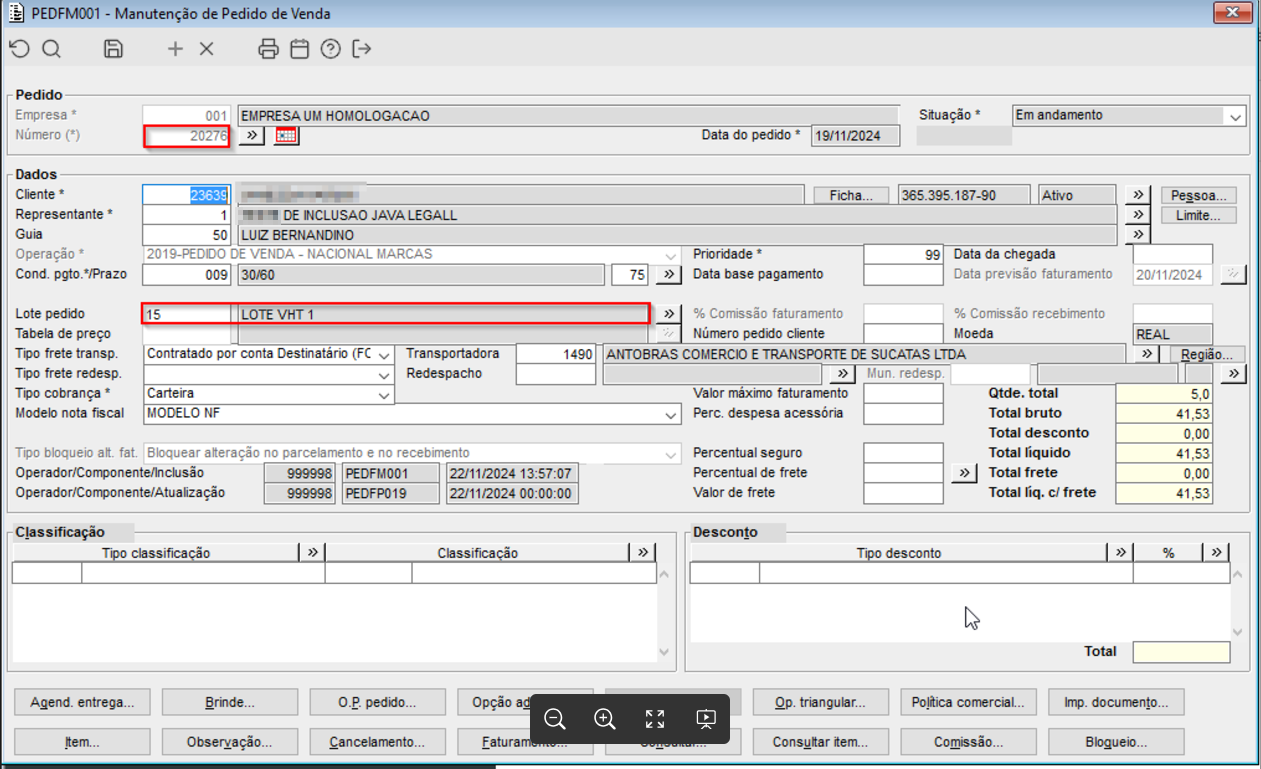
Task: Click the Op. triangular... button
Action: click(820, 702)
